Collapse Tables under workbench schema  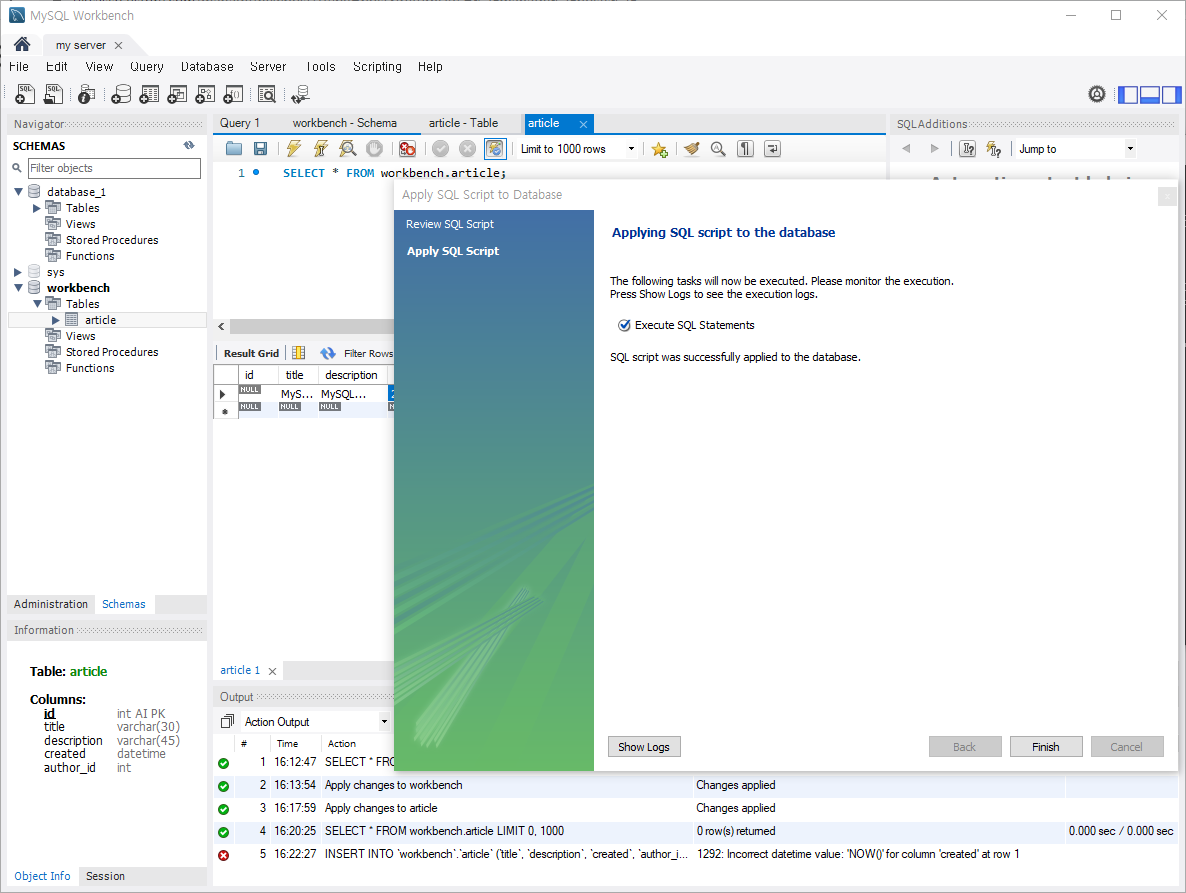[x=36, y=304]
